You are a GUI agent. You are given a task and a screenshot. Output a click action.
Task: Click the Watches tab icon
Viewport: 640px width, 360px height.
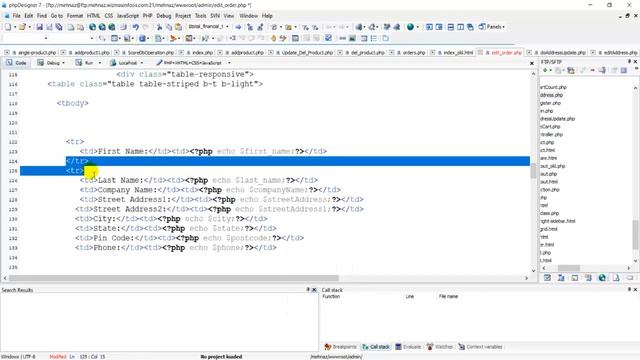[430, 347]
